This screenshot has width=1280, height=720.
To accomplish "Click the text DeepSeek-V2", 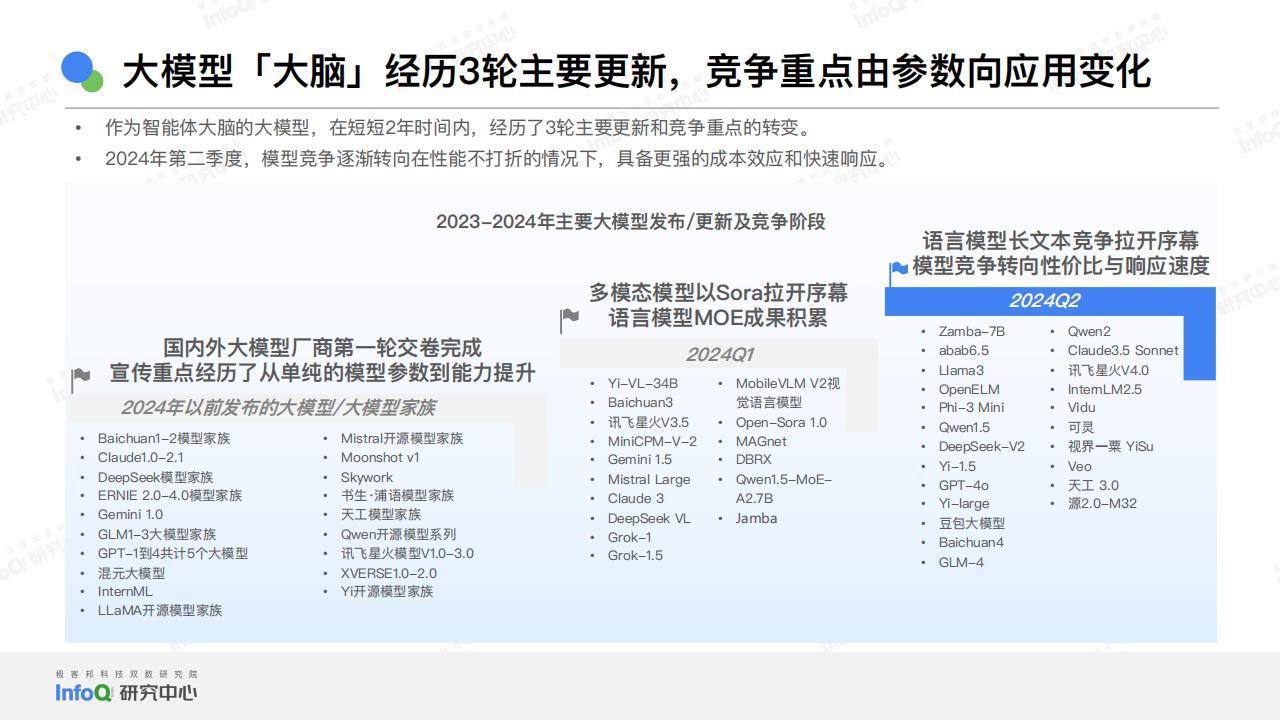I will click(x=981, y=446).
